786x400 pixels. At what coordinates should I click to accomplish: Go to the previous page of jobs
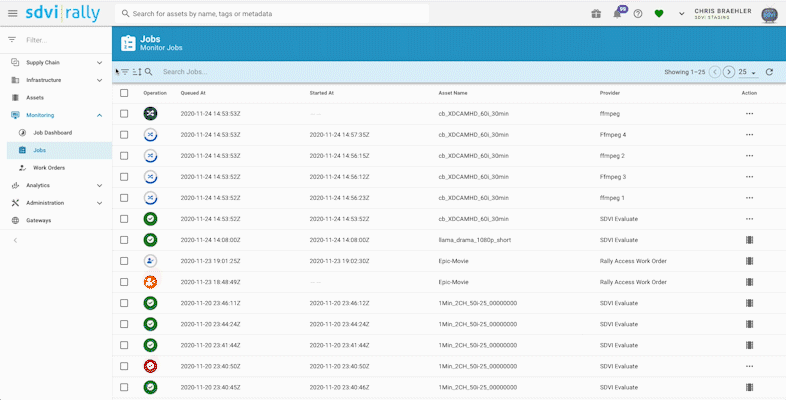point(715,72)
